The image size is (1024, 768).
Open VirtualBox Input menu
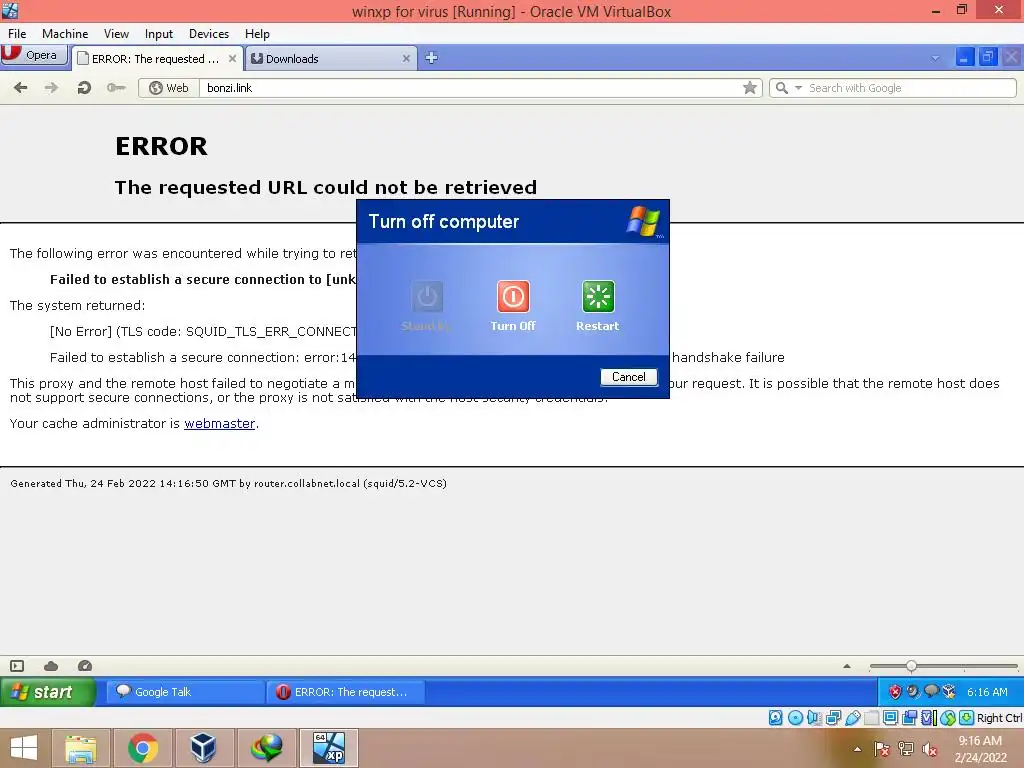pos(159,34)
